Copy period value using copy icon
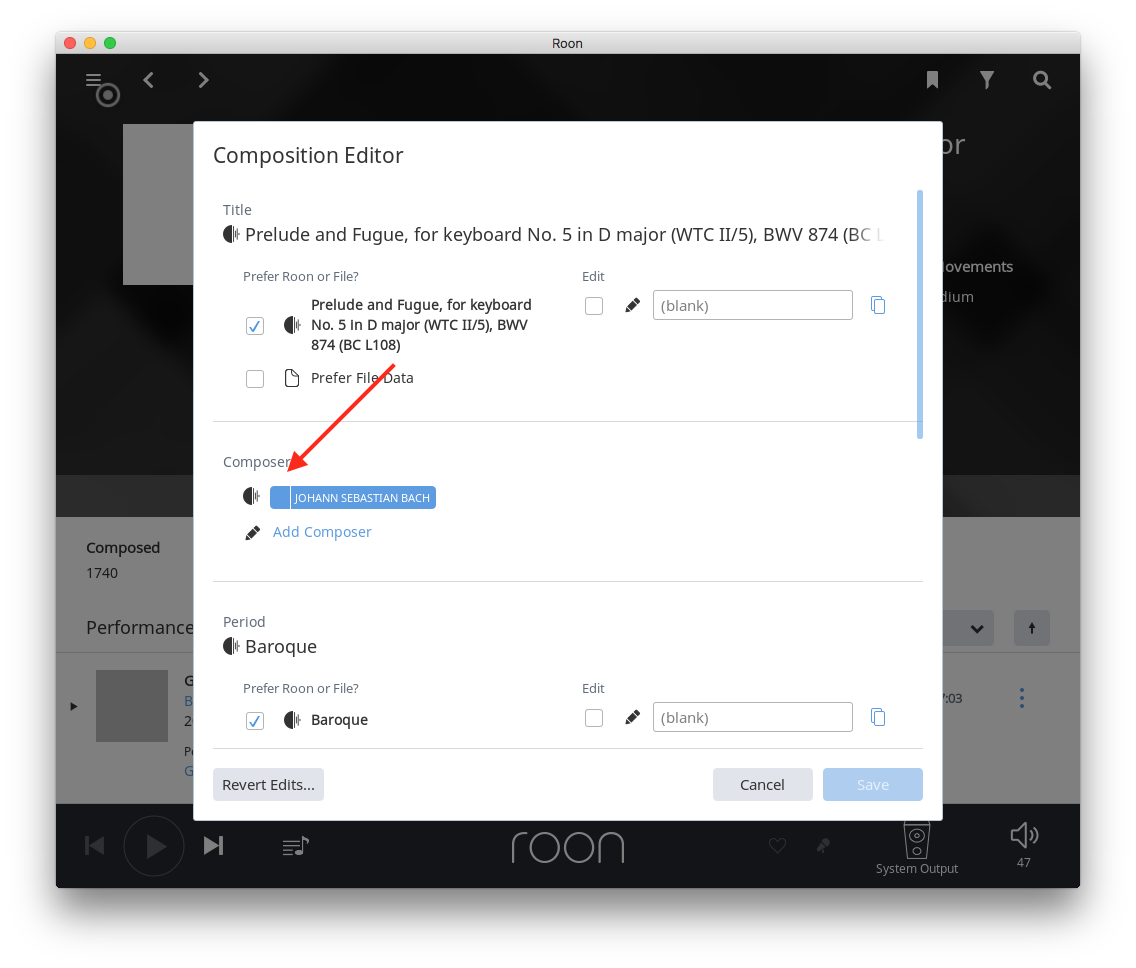 point(878,717)
